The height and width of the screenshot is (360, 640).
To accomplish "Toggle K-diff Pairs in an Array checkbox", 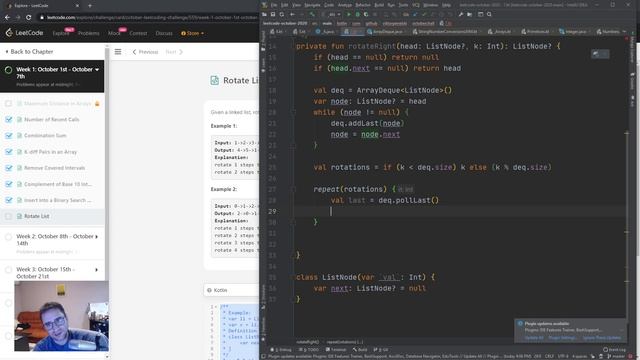I will (9, 152).
